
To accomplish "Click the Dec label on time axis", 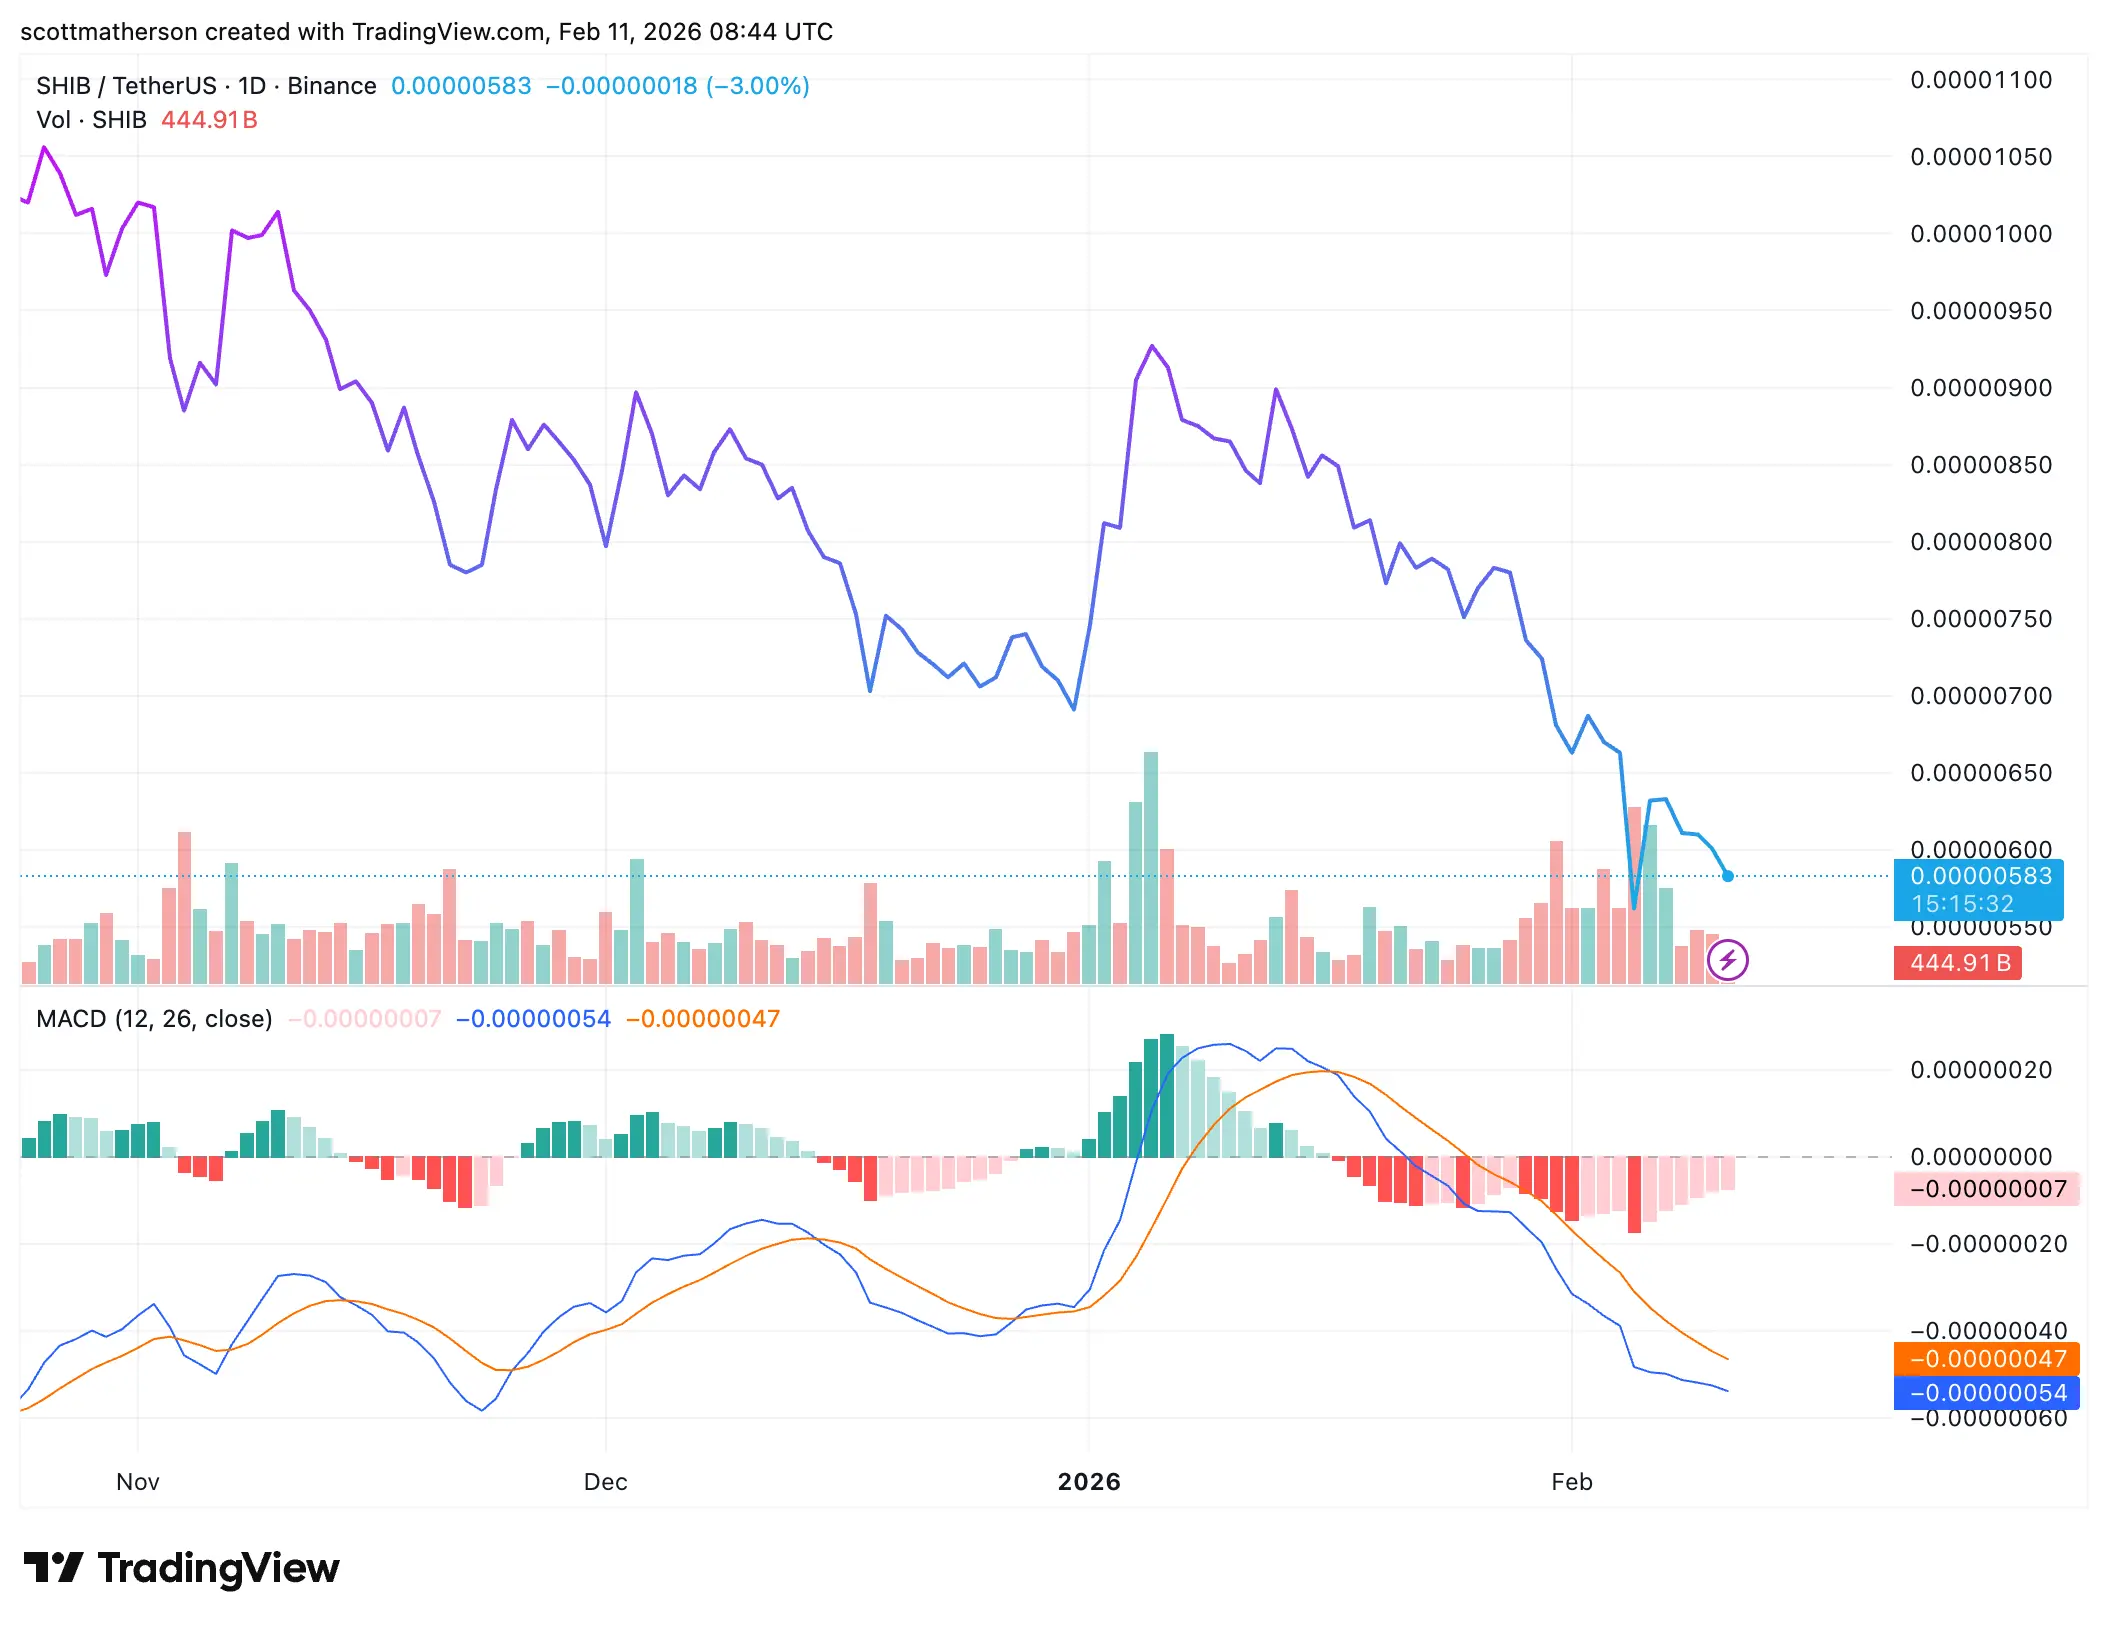I will [605, 1482].
